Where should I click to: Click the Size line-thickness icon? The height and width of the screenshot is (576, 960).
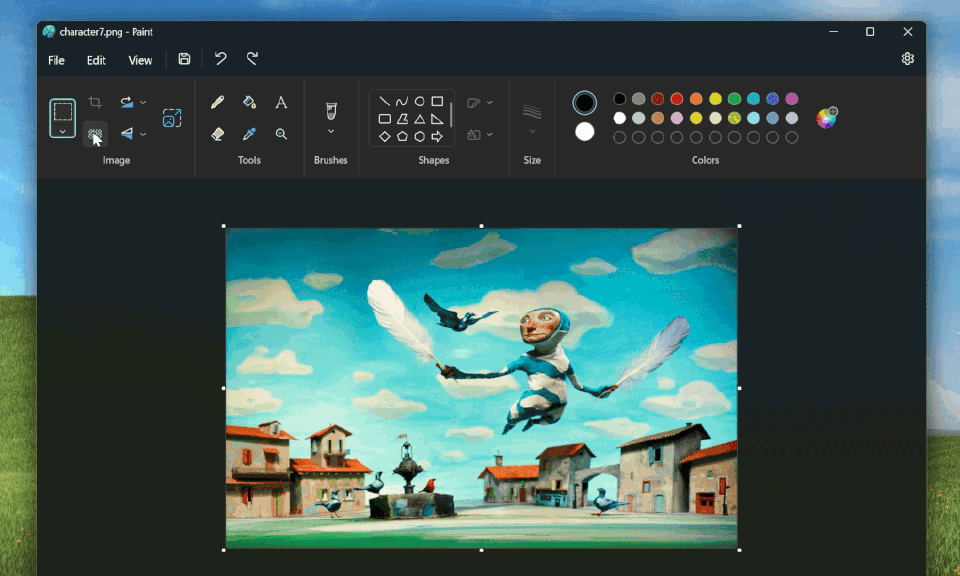click(532, 111)
